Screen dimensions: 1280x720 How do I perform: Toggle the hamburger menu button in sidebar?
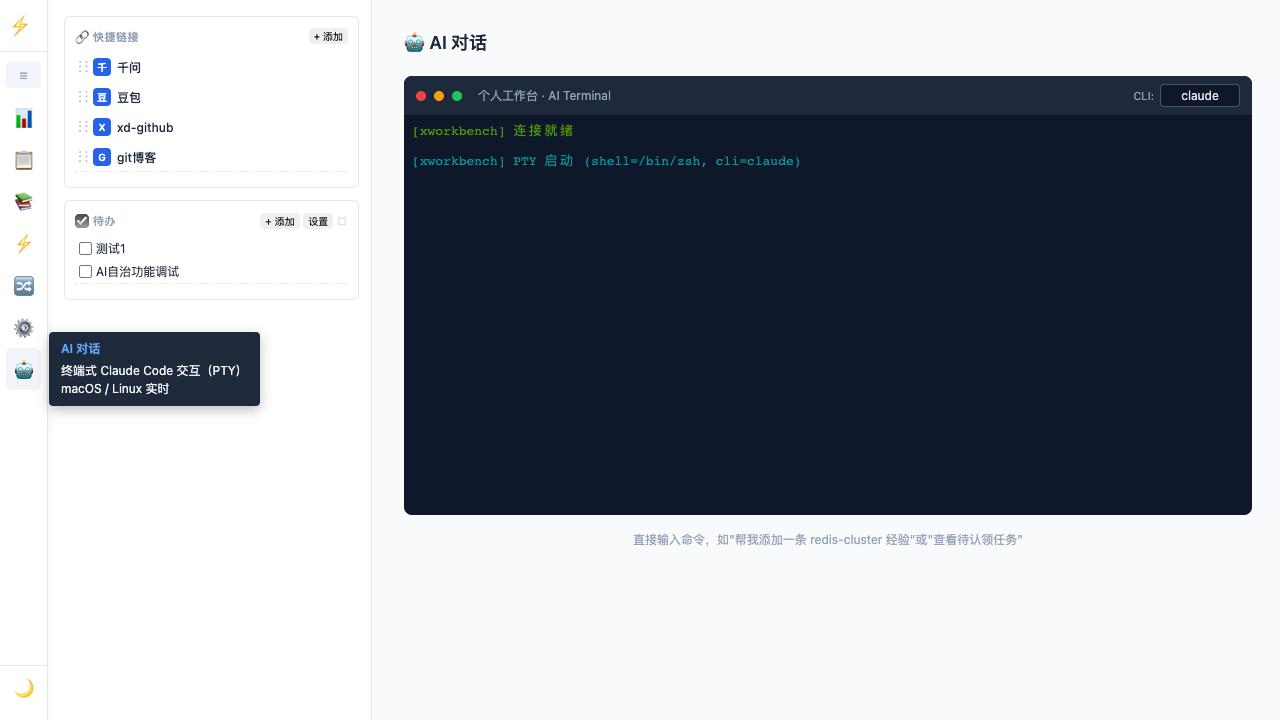click(x=23, y=75)
